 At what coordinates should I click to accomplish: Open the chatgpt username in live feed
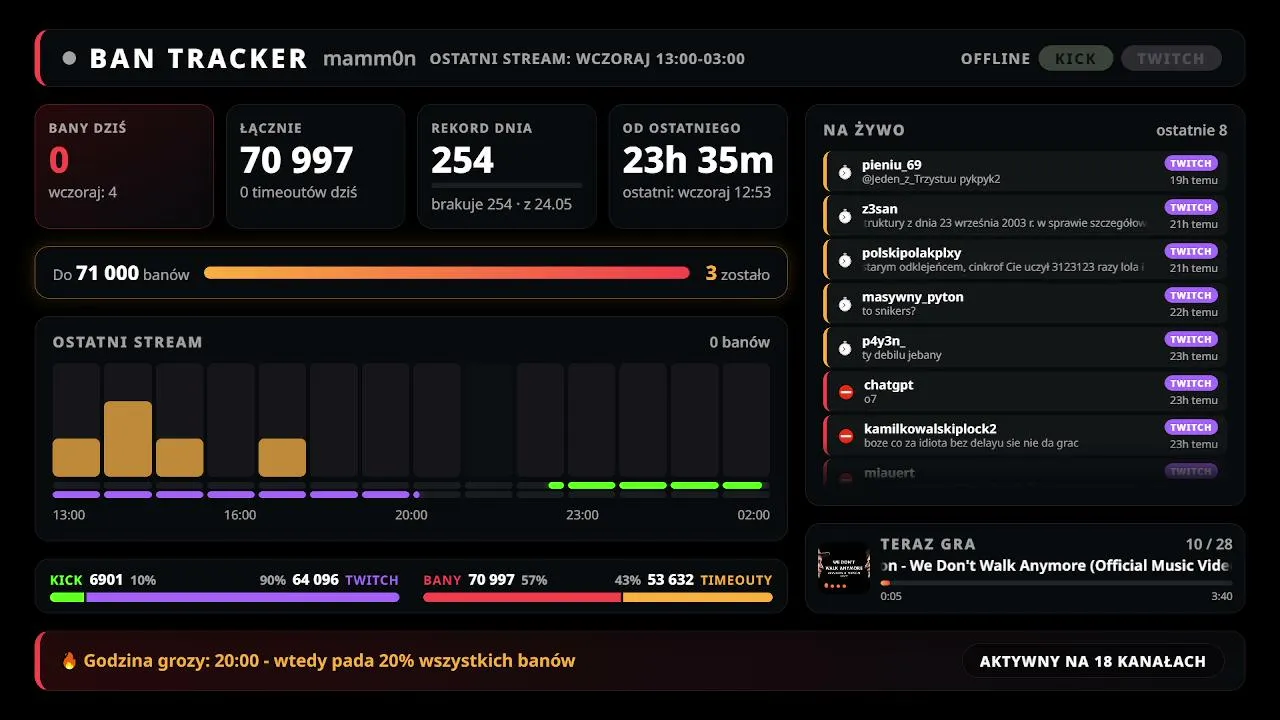(x=889, y=384)
